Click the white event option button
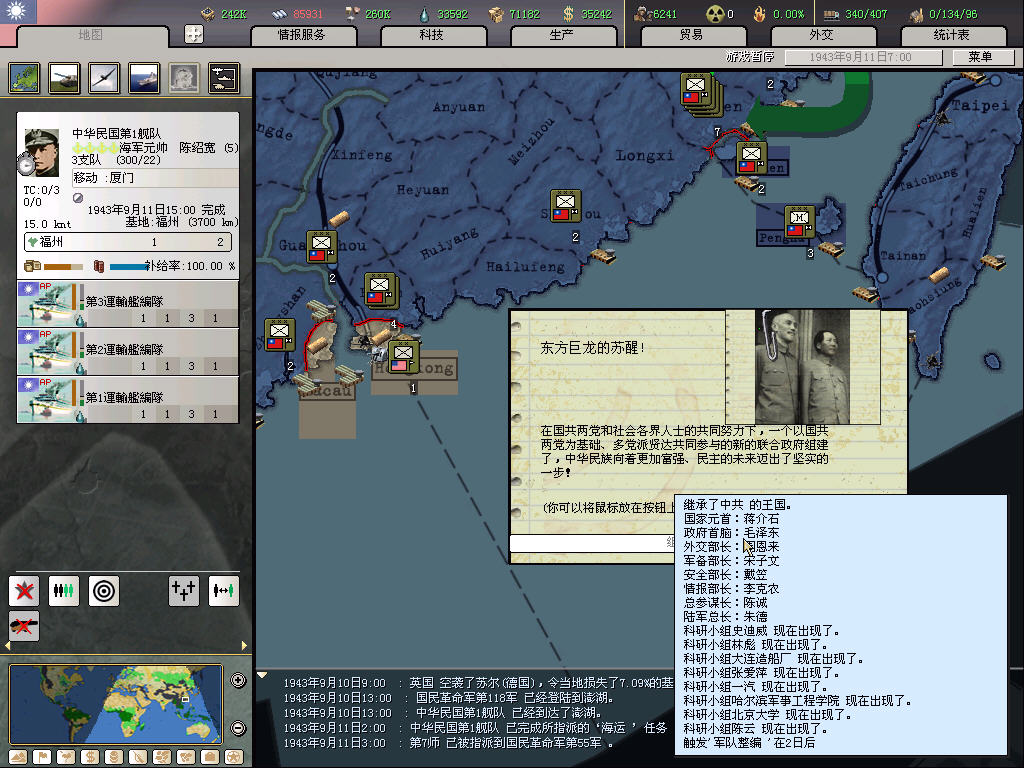Screen dimensions: 1024x768 point(592,543)
